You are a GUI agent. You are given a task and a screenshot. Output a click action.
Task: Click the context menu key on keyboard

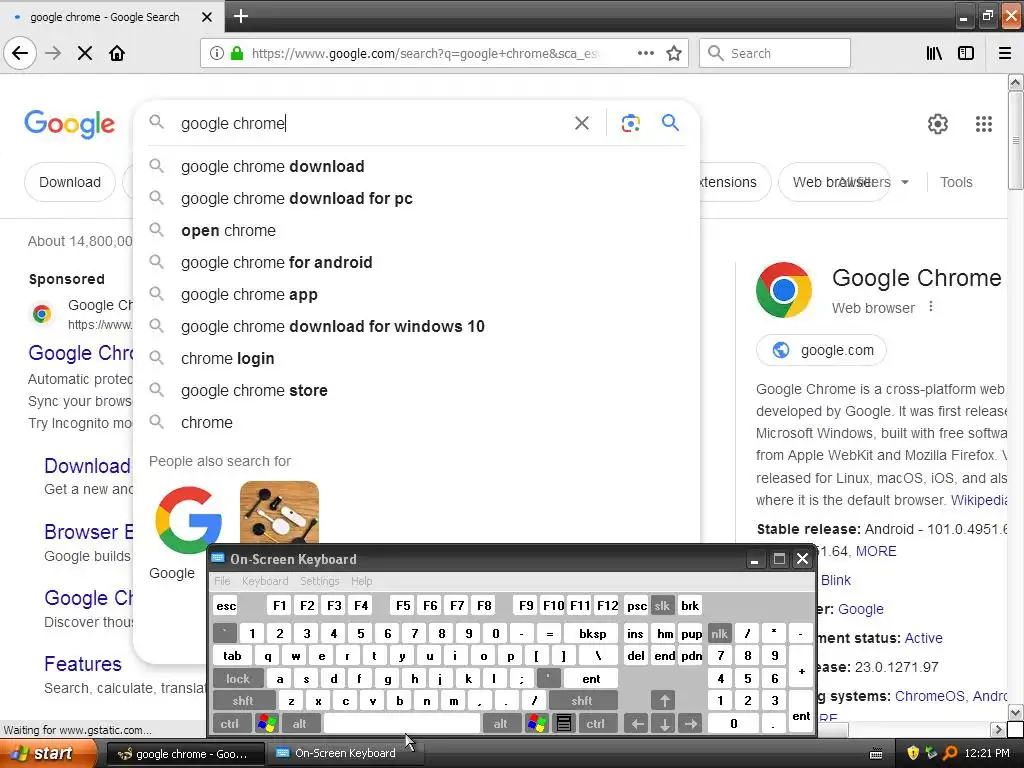coord(564,724)
